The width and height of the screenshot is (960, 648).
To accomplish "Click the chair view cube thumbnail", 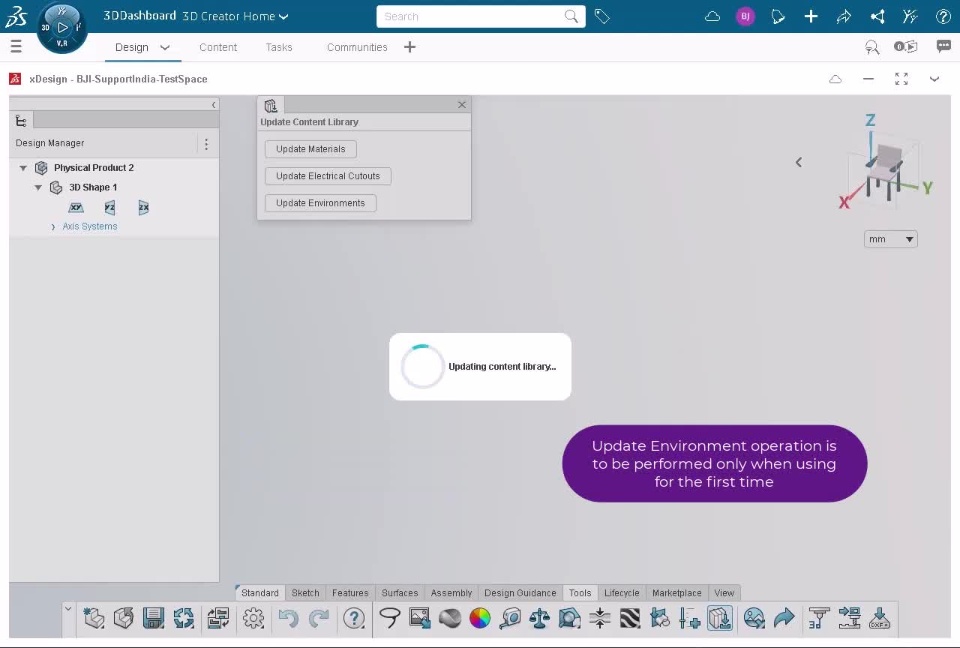I will coord(886,170).
